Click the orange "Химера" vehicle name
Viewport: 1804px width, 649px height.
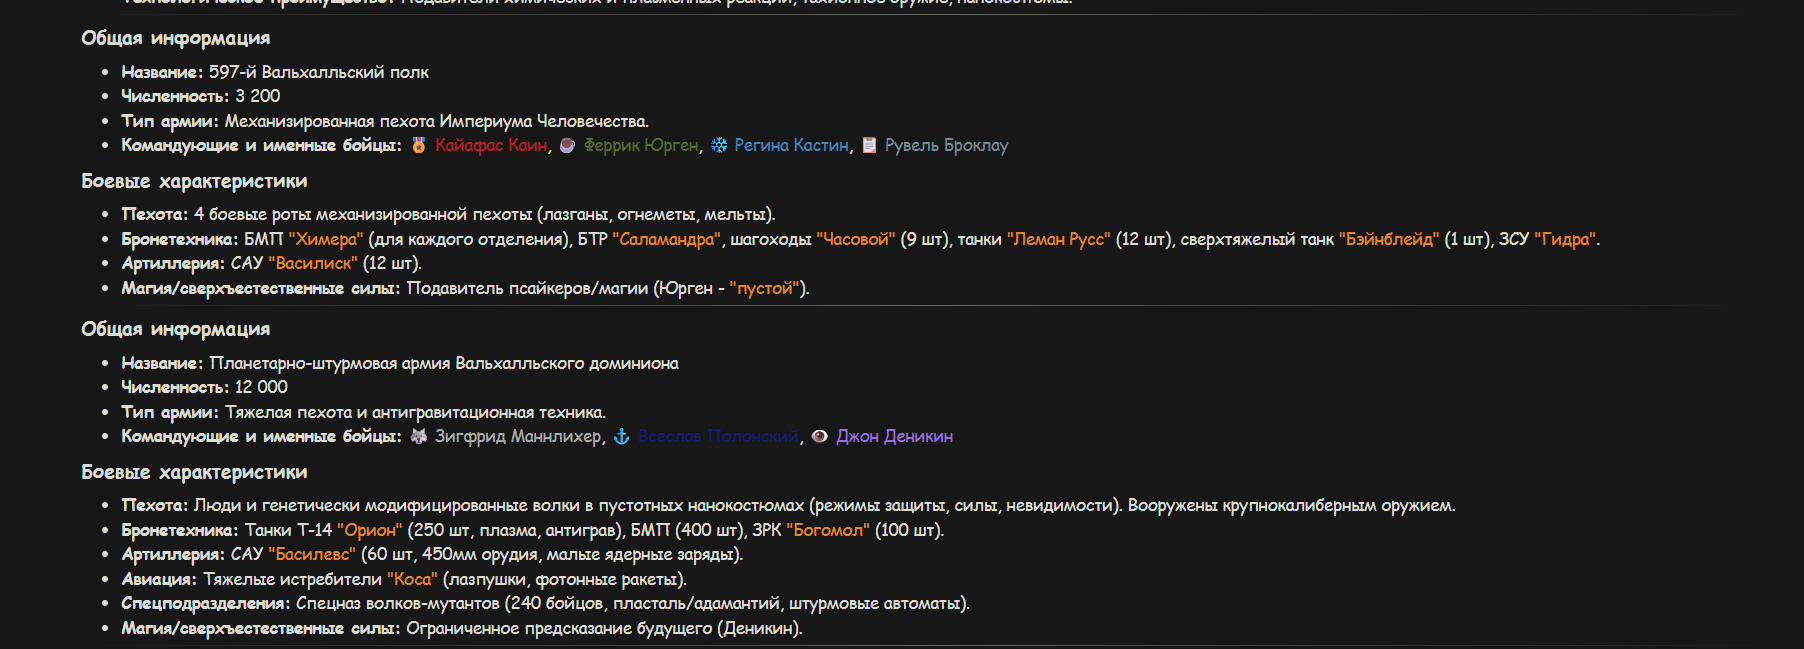click(x=326, y=239)
